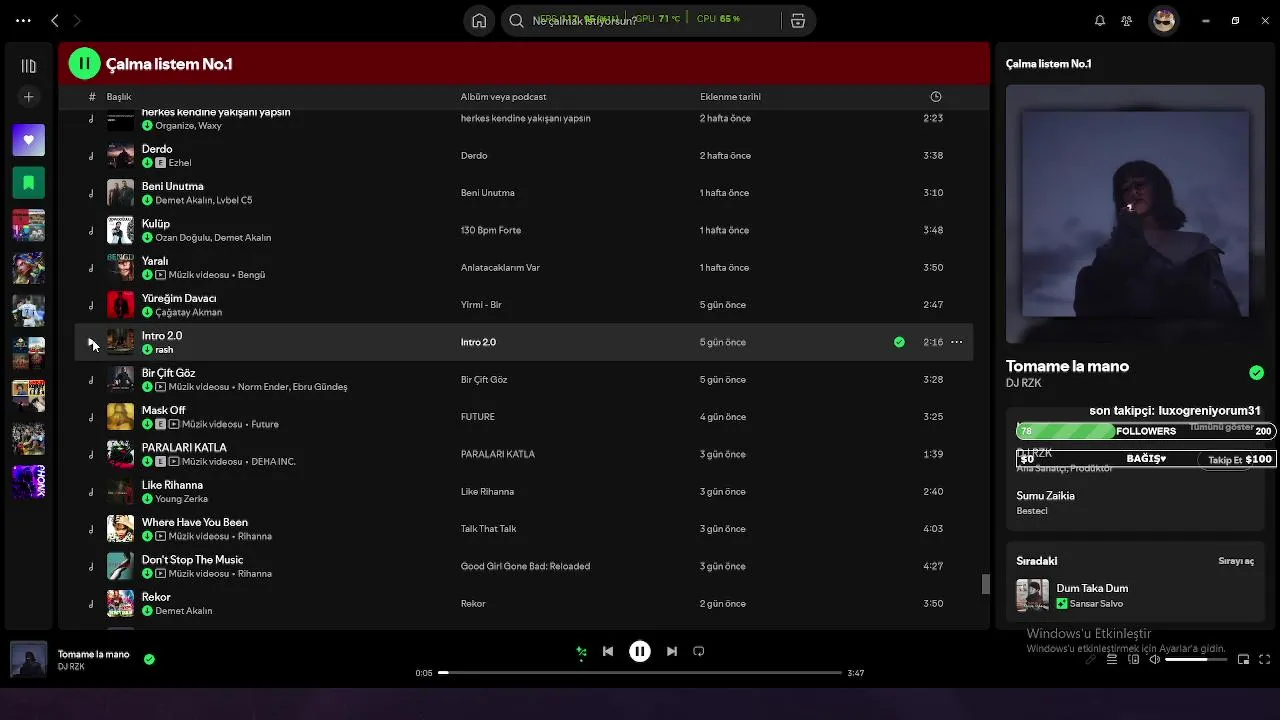Click now playing thumbnail in bottom bar
This screenshot has height=720, width=1280.
28,660
